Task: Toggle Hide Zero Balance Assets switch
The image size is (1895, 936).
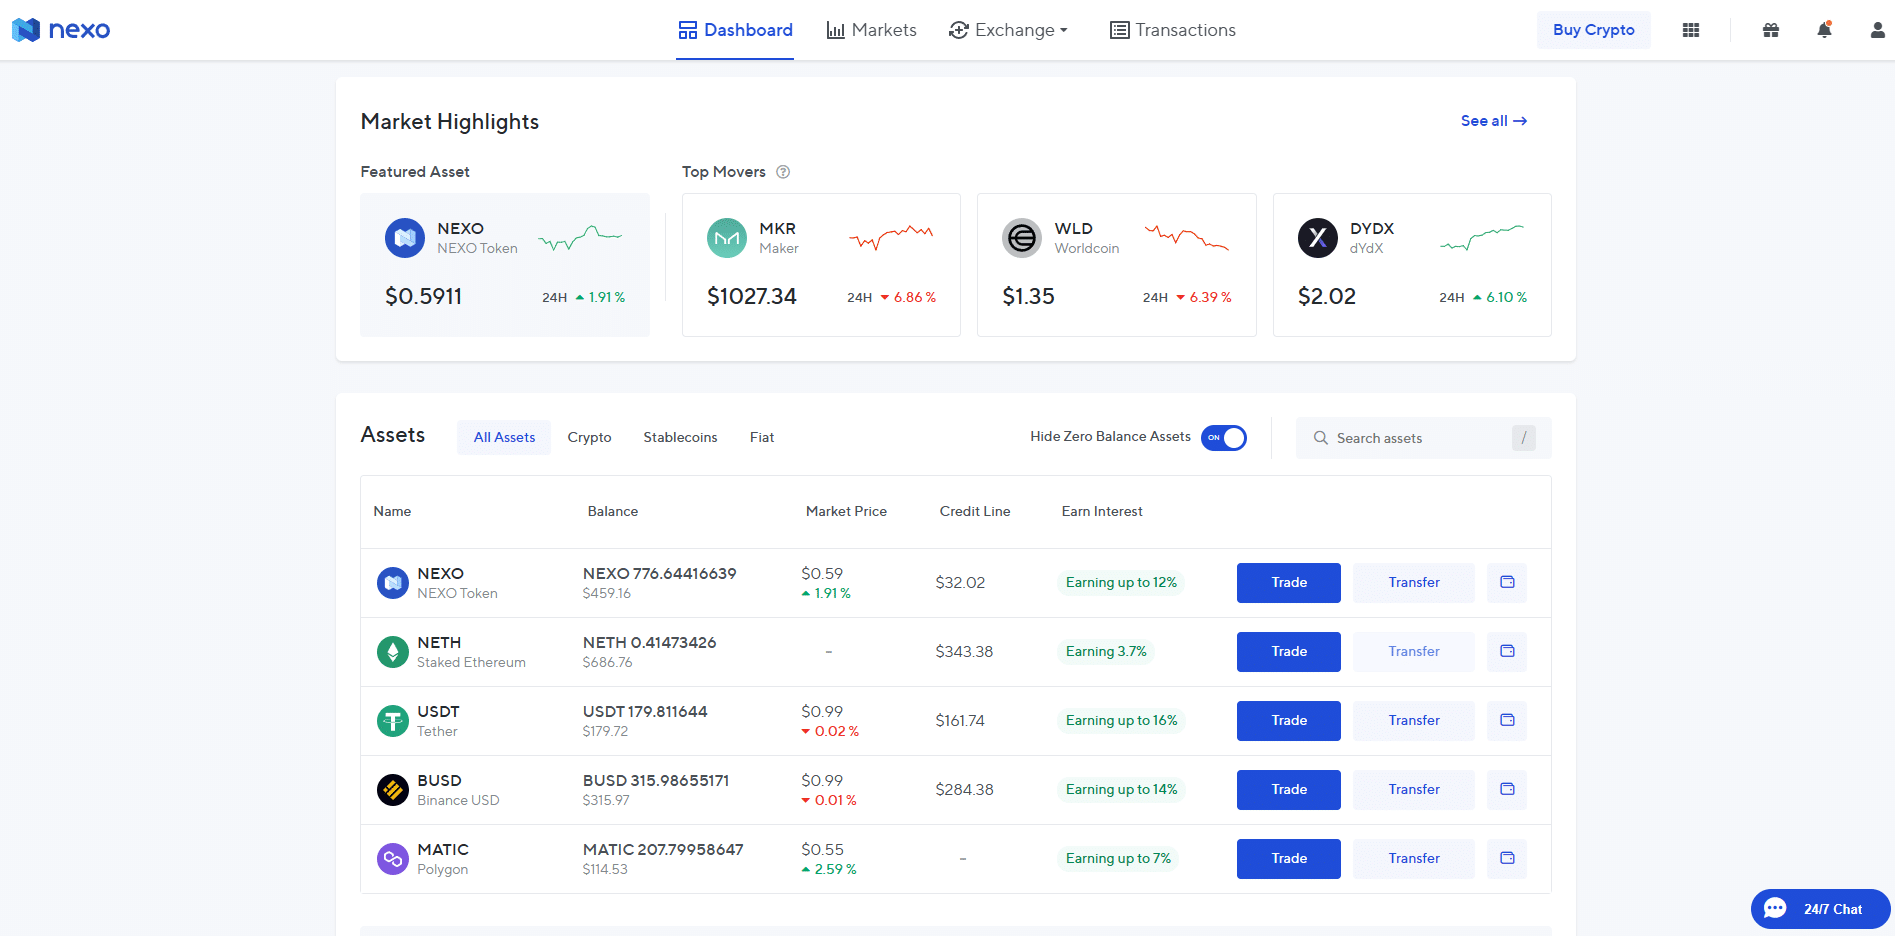Action: pyautogui.click(x=1224, y=438)
